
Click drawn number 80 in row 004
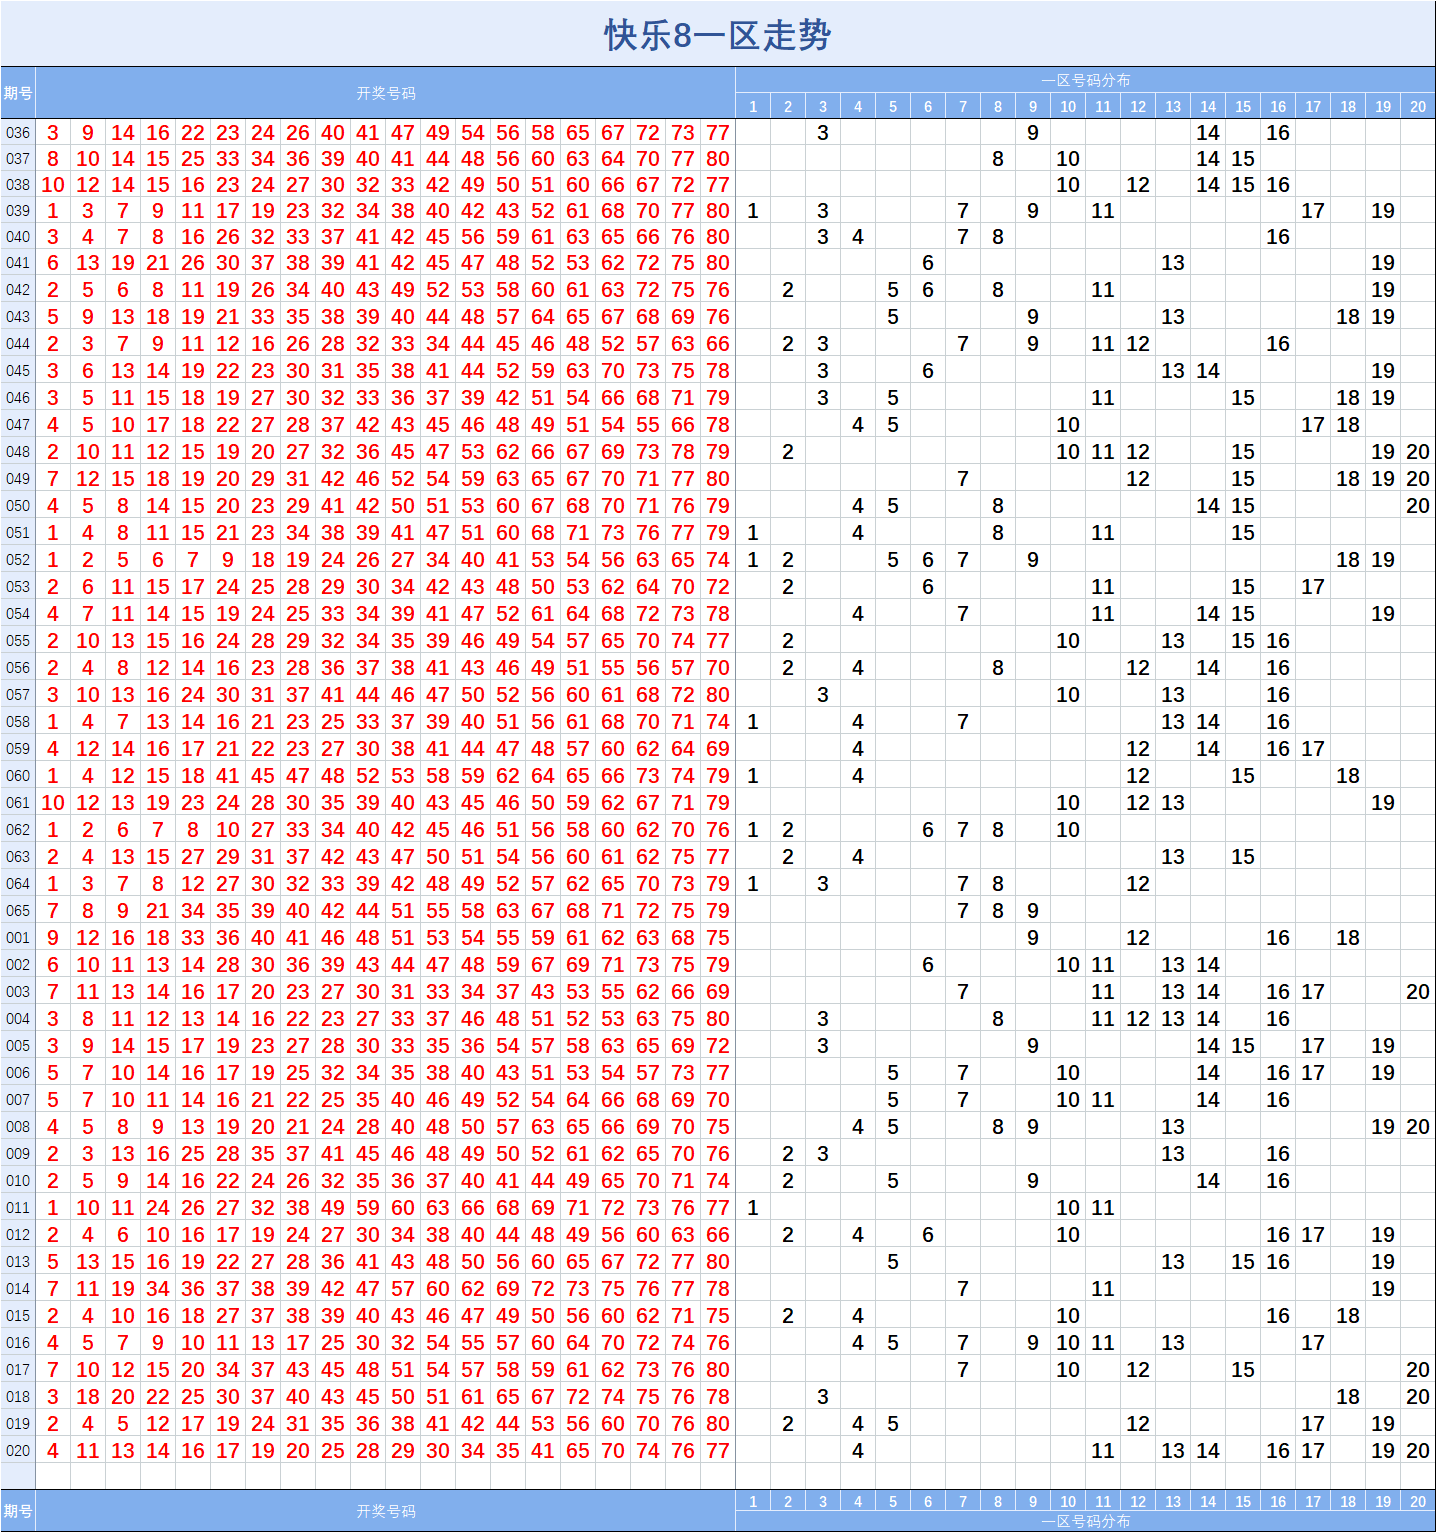point(718,1019)
